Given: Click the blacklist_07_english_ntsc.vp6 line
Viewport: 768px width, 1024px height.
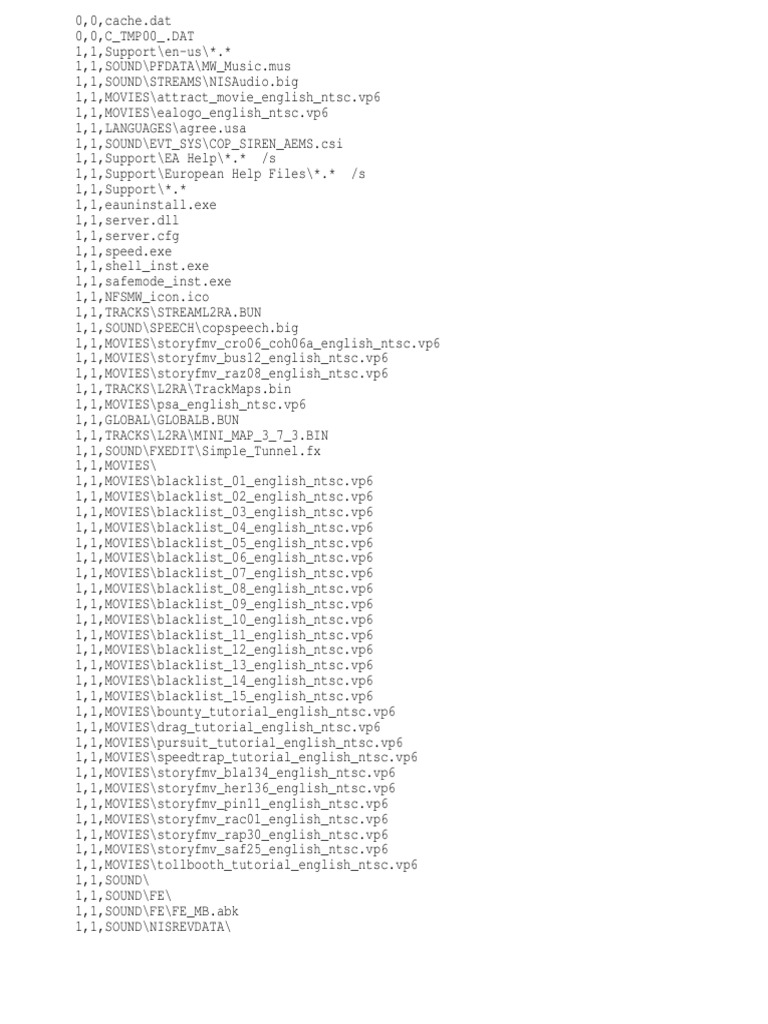Looking at the screenshot, I should [224, 573].
